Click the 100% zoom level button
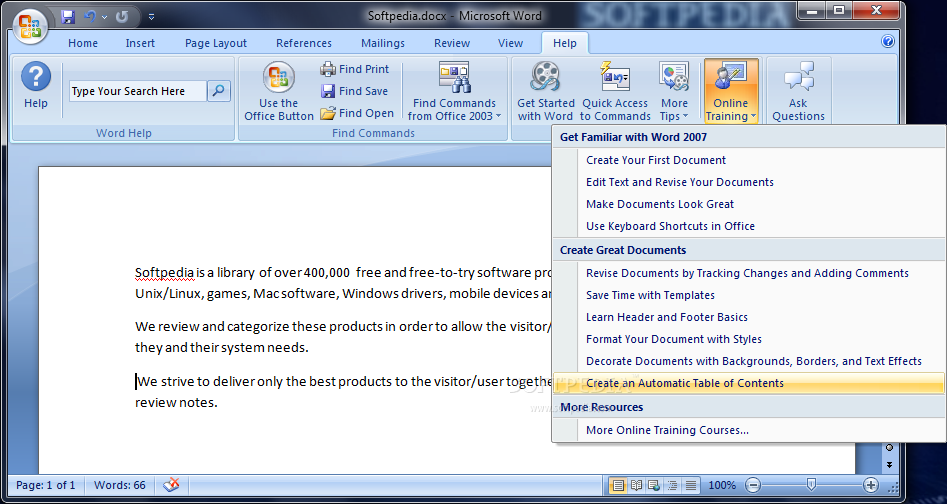This screenshot has height=504, width=947. pos(722,485)
